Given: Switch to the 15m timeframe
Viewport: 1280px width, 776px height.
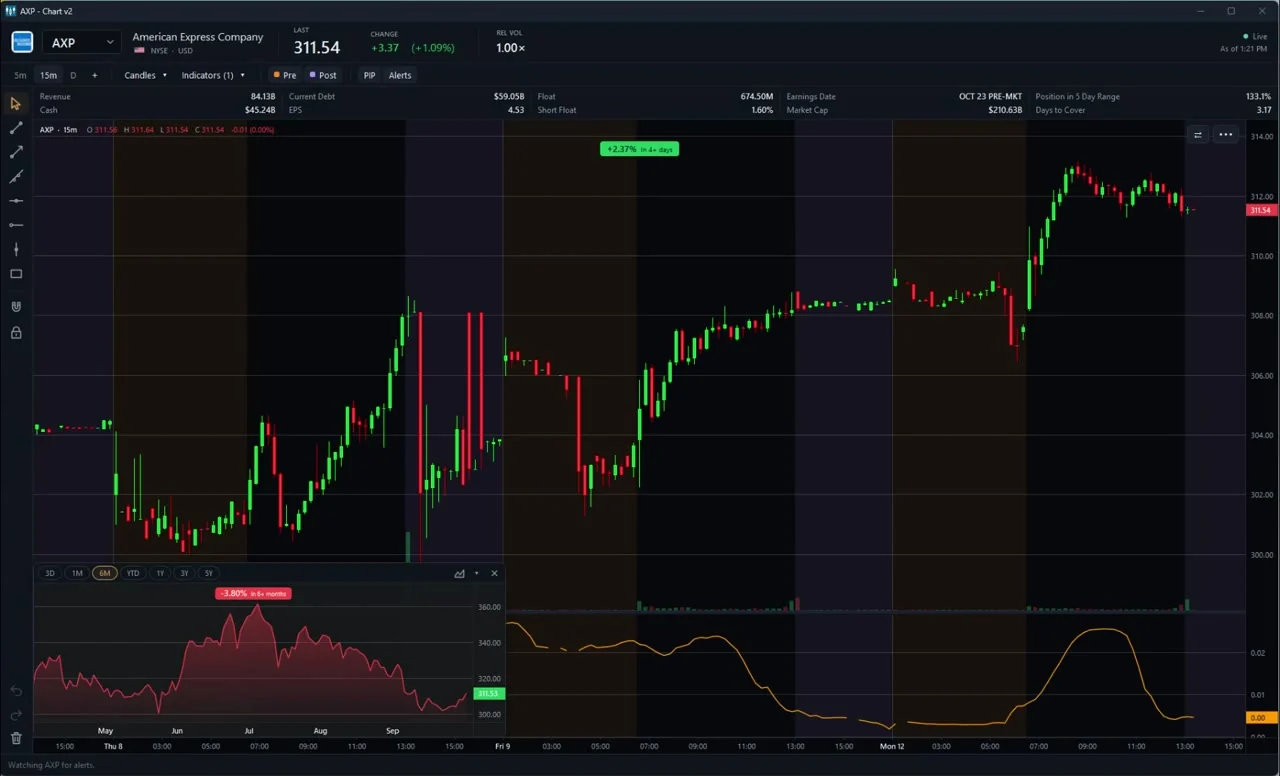Looking at the screenshot, I should click(48, 75).
